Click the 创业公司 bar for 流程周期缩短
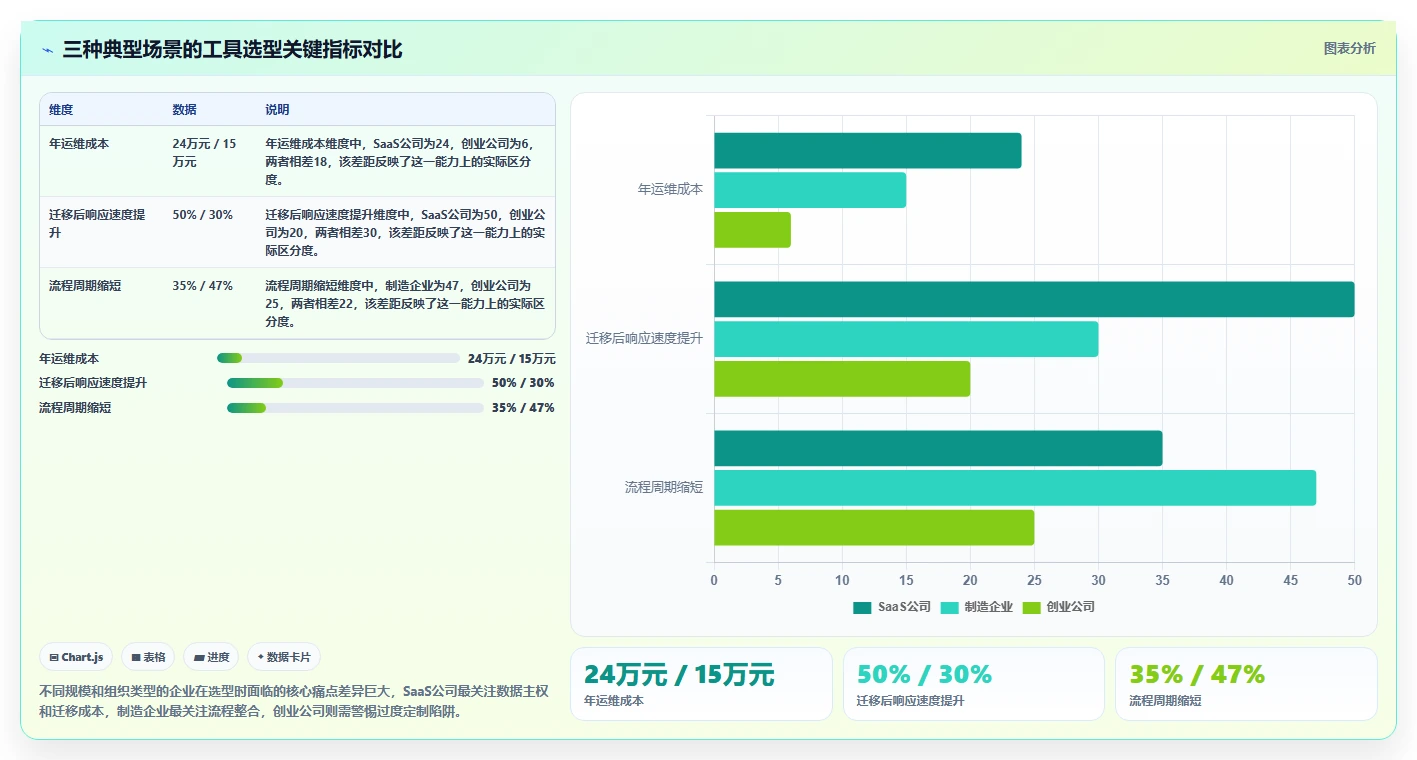Screen dimensions: 1417x760 point(874,528)
